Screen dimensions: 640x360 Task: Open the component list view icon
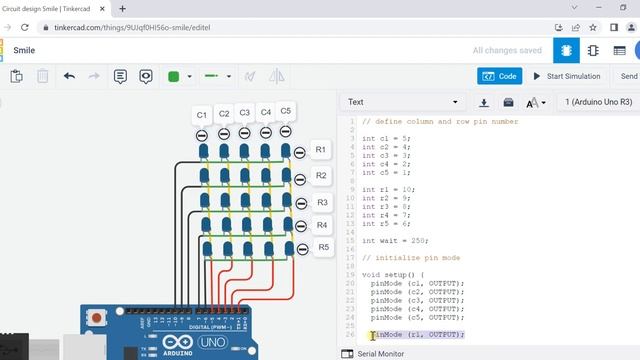(620, 51)
